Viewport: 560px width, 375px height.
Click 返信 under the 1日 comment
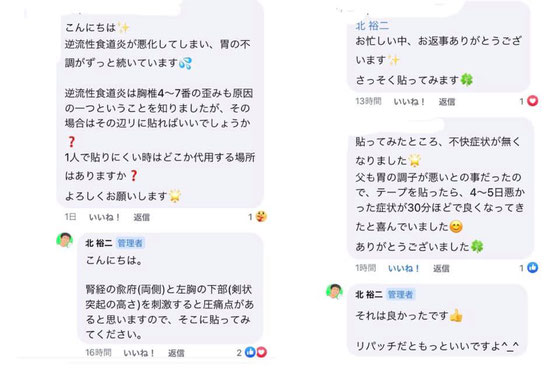pyautogui.click(x=141, y=217)
